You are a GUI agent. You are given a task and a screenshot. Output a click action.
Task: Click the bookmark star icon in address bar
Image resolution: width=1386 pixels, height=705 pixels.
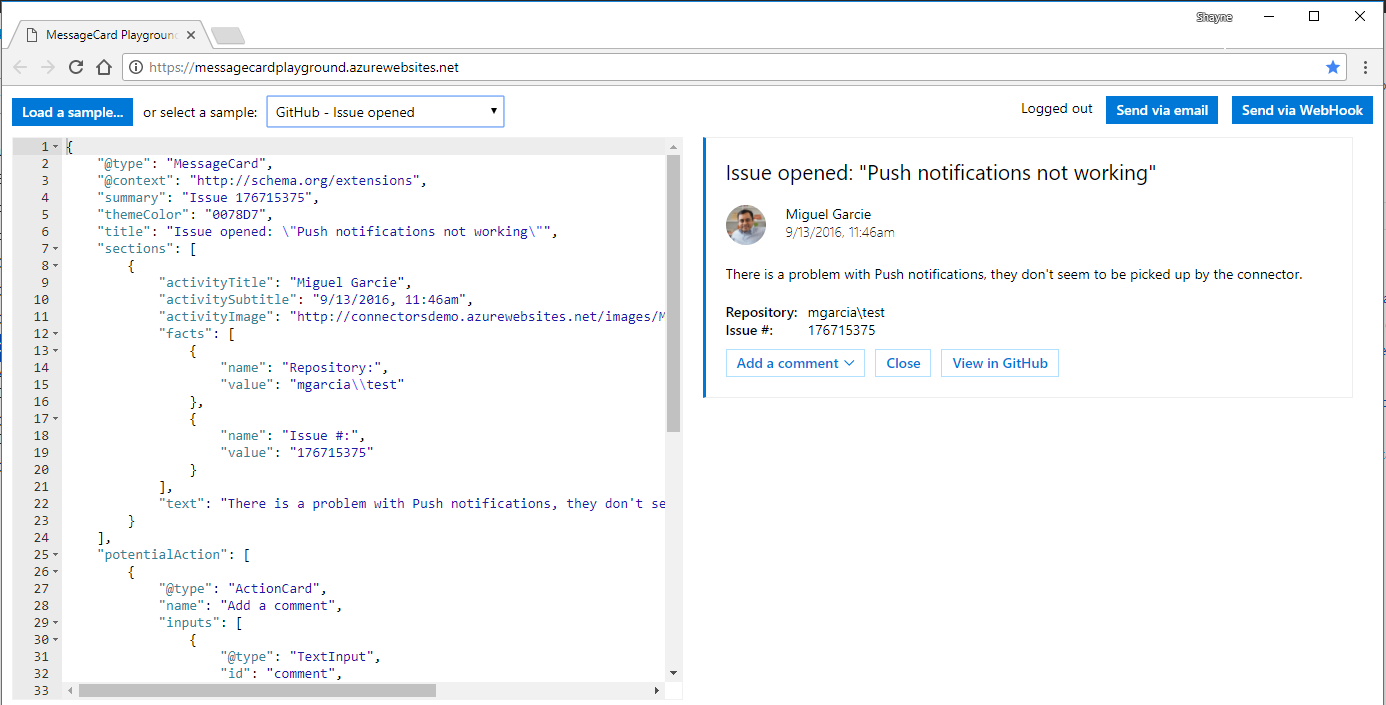[x=1332, y=67]
